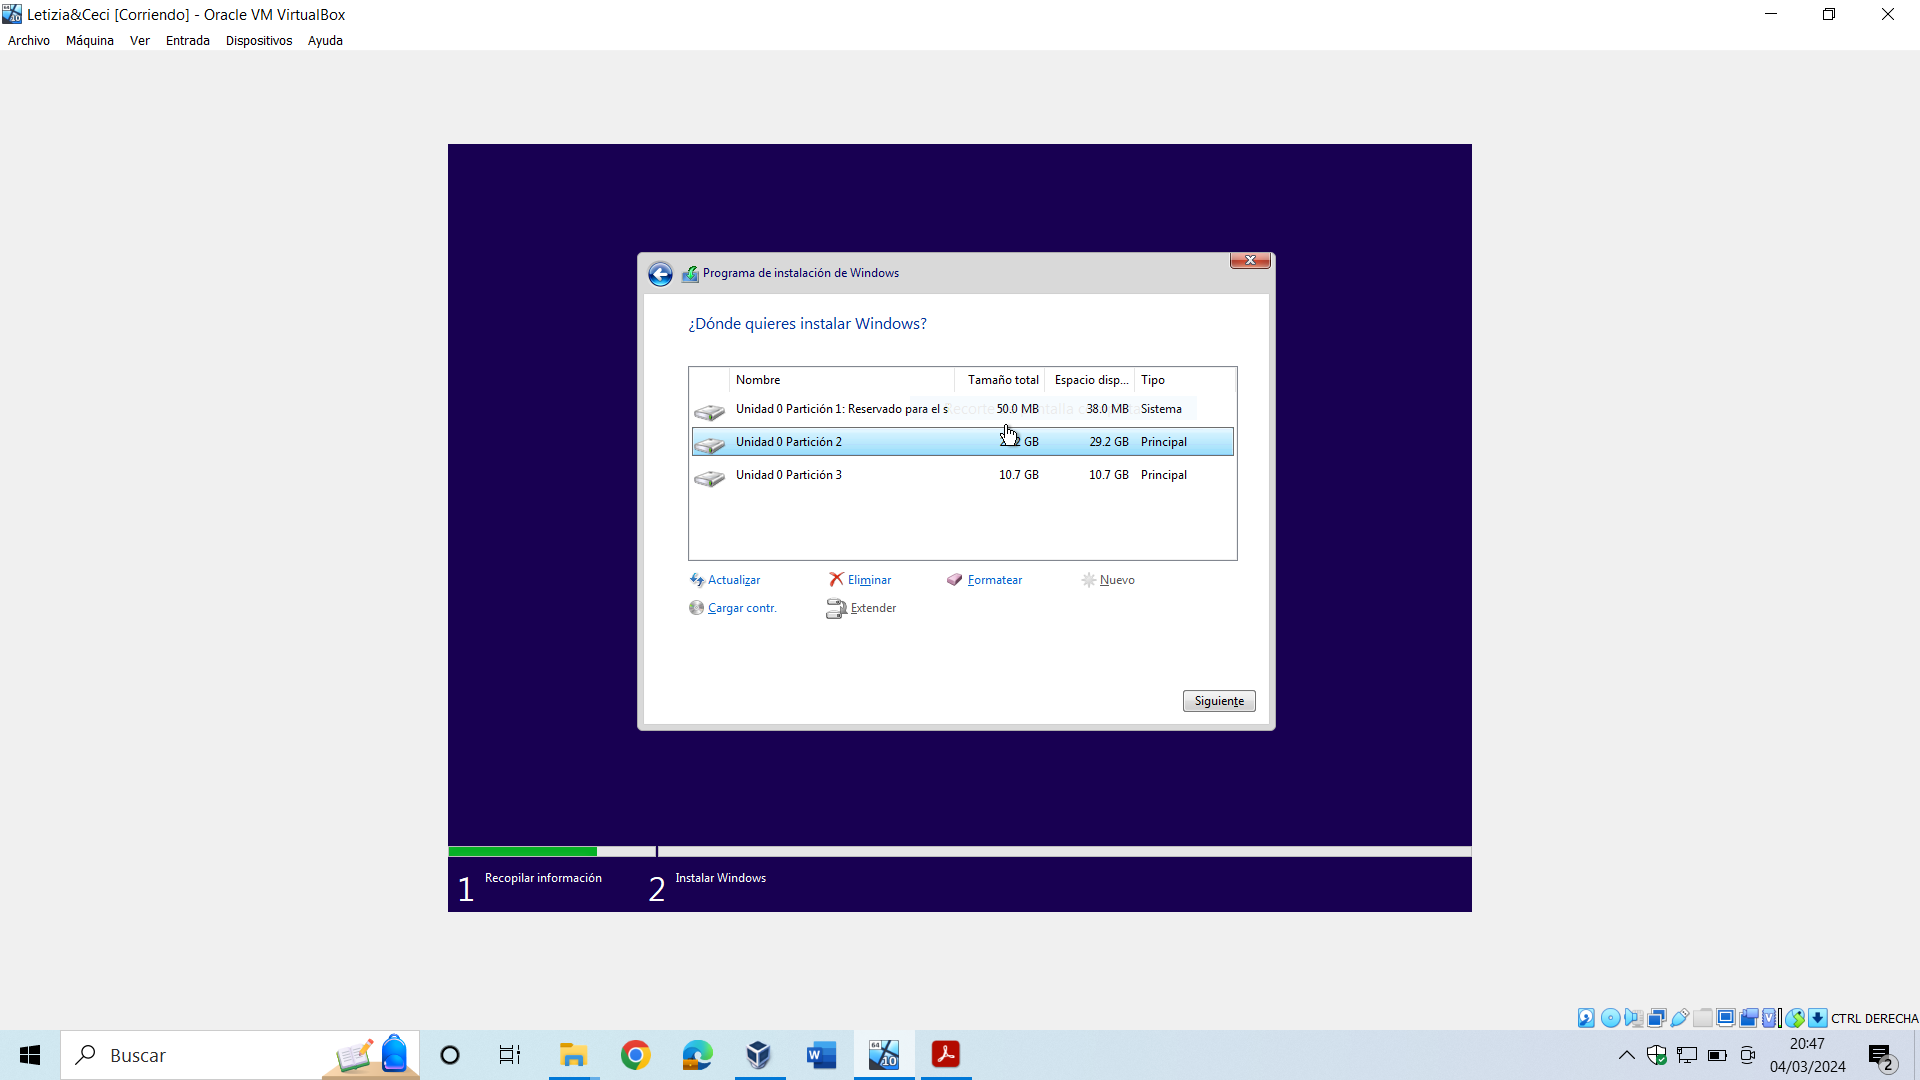Click the audio status icon in VirtualBox

(x=1633, y=1018)
